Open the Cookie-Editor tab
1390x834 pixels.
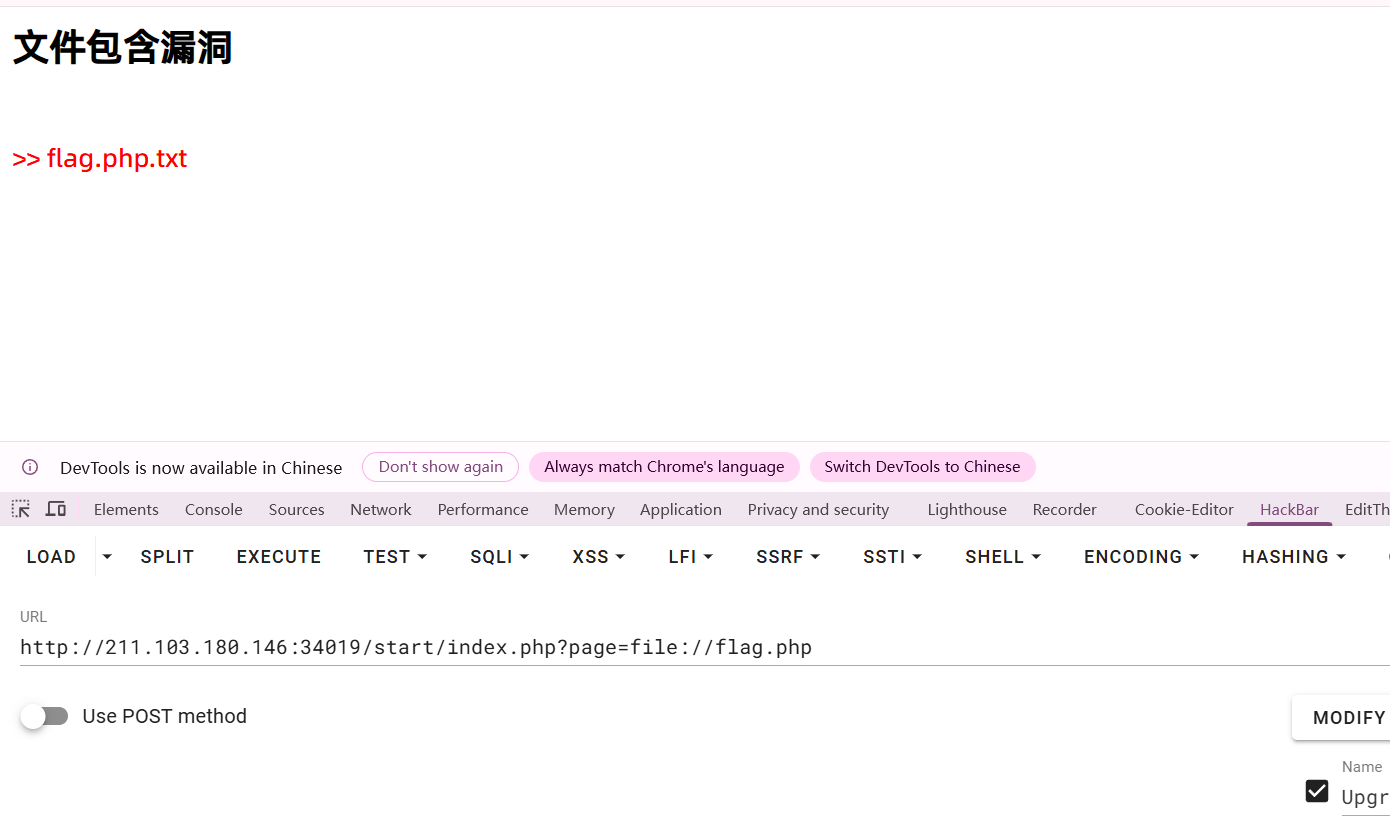pyautogui.click(x=1184, y=510)
